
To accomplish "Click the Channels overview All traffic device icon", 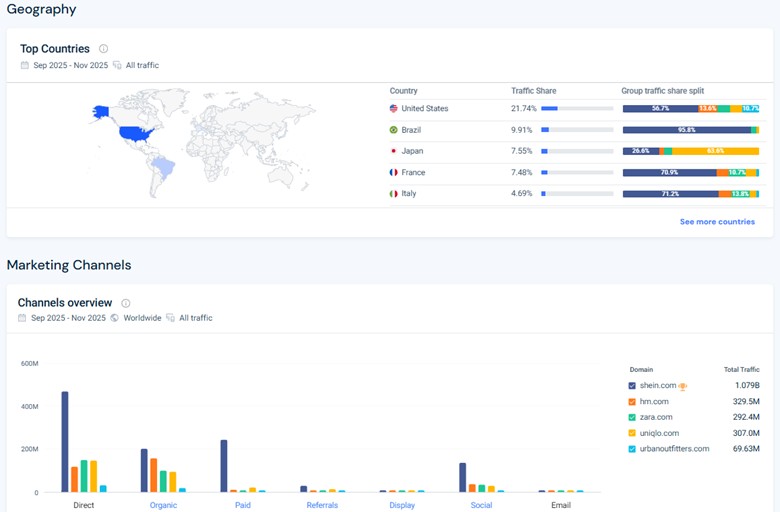I will pos(171,318).
